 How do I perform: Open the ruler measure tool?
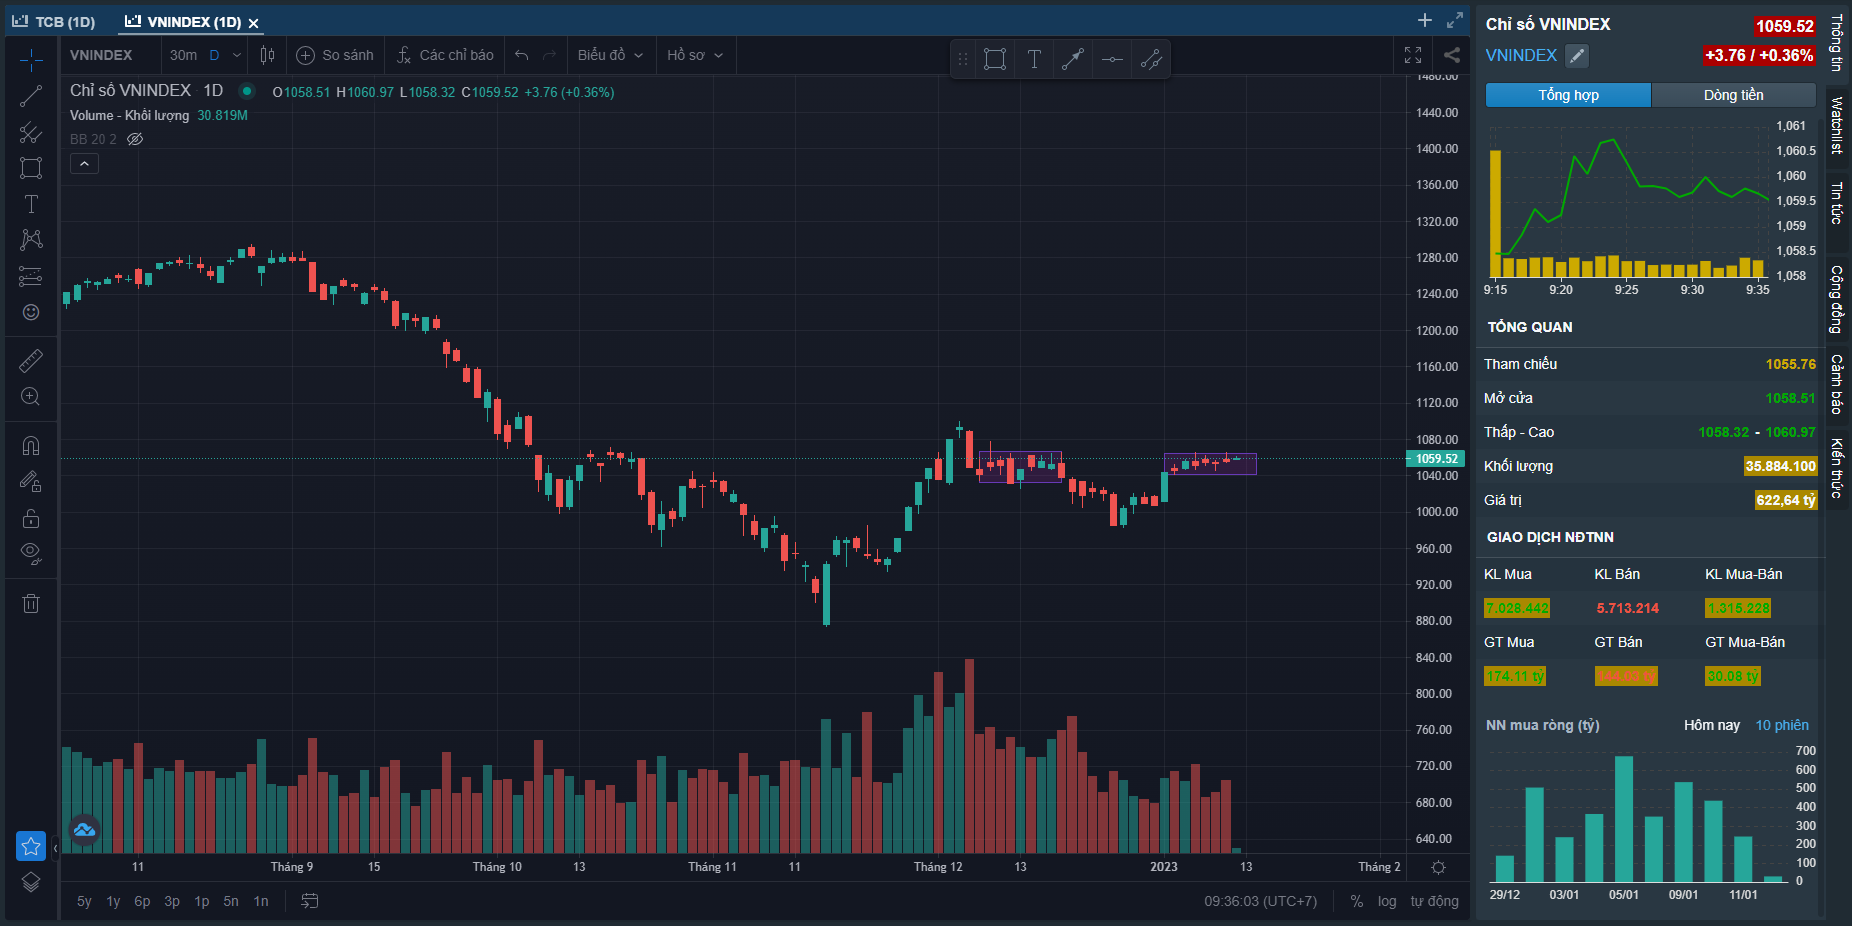[x=31, y=360]
